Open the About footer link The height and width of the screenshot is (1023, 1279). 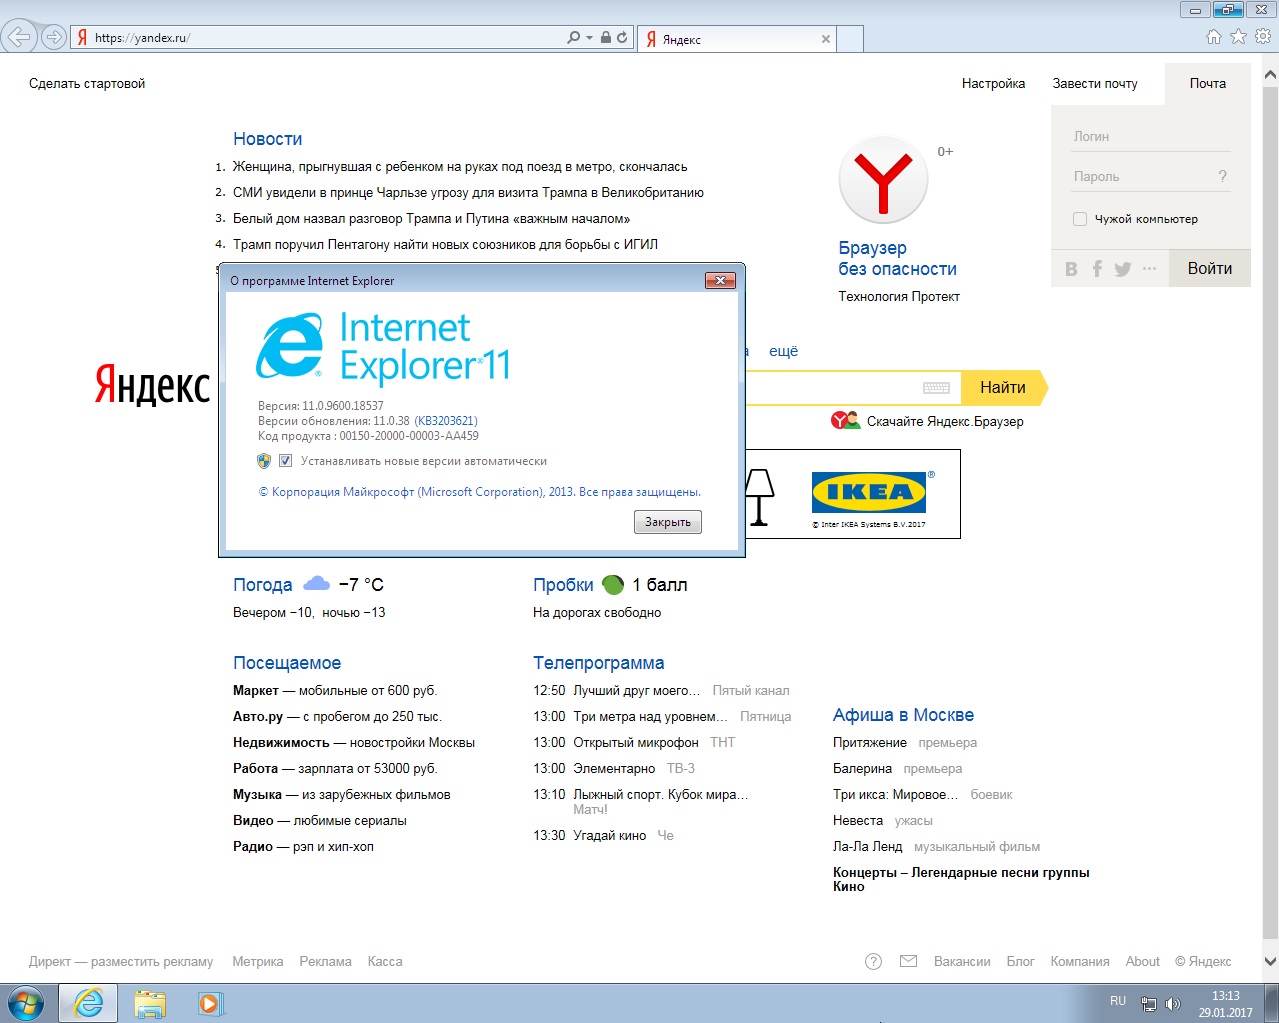pyautogui.click(x=1142, y=962)
